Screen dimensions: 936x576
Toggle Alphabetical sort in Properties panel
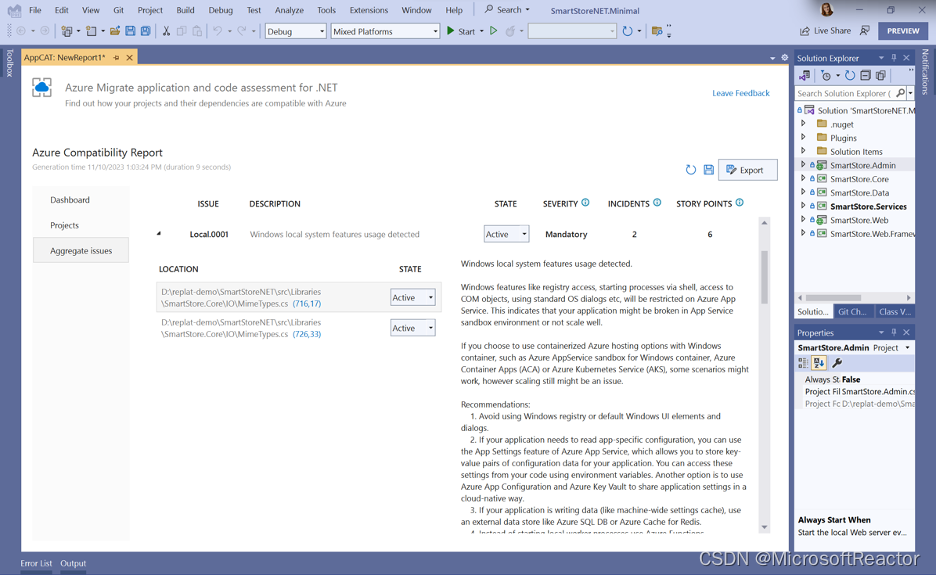coord(819,363)
